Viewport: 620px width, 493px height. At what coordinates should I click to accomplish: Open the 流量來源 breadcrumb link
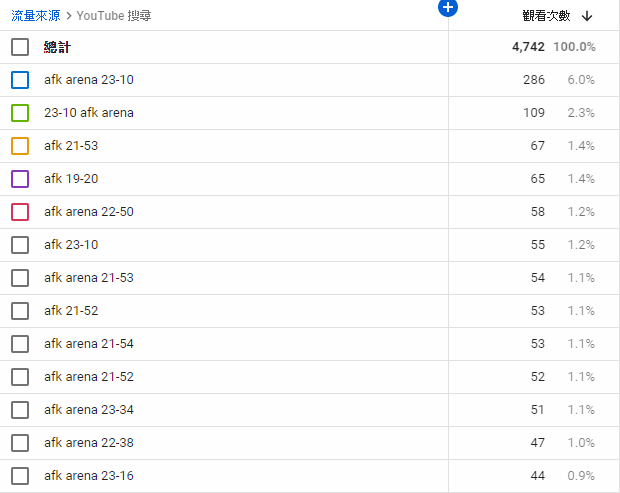[35, 16]
